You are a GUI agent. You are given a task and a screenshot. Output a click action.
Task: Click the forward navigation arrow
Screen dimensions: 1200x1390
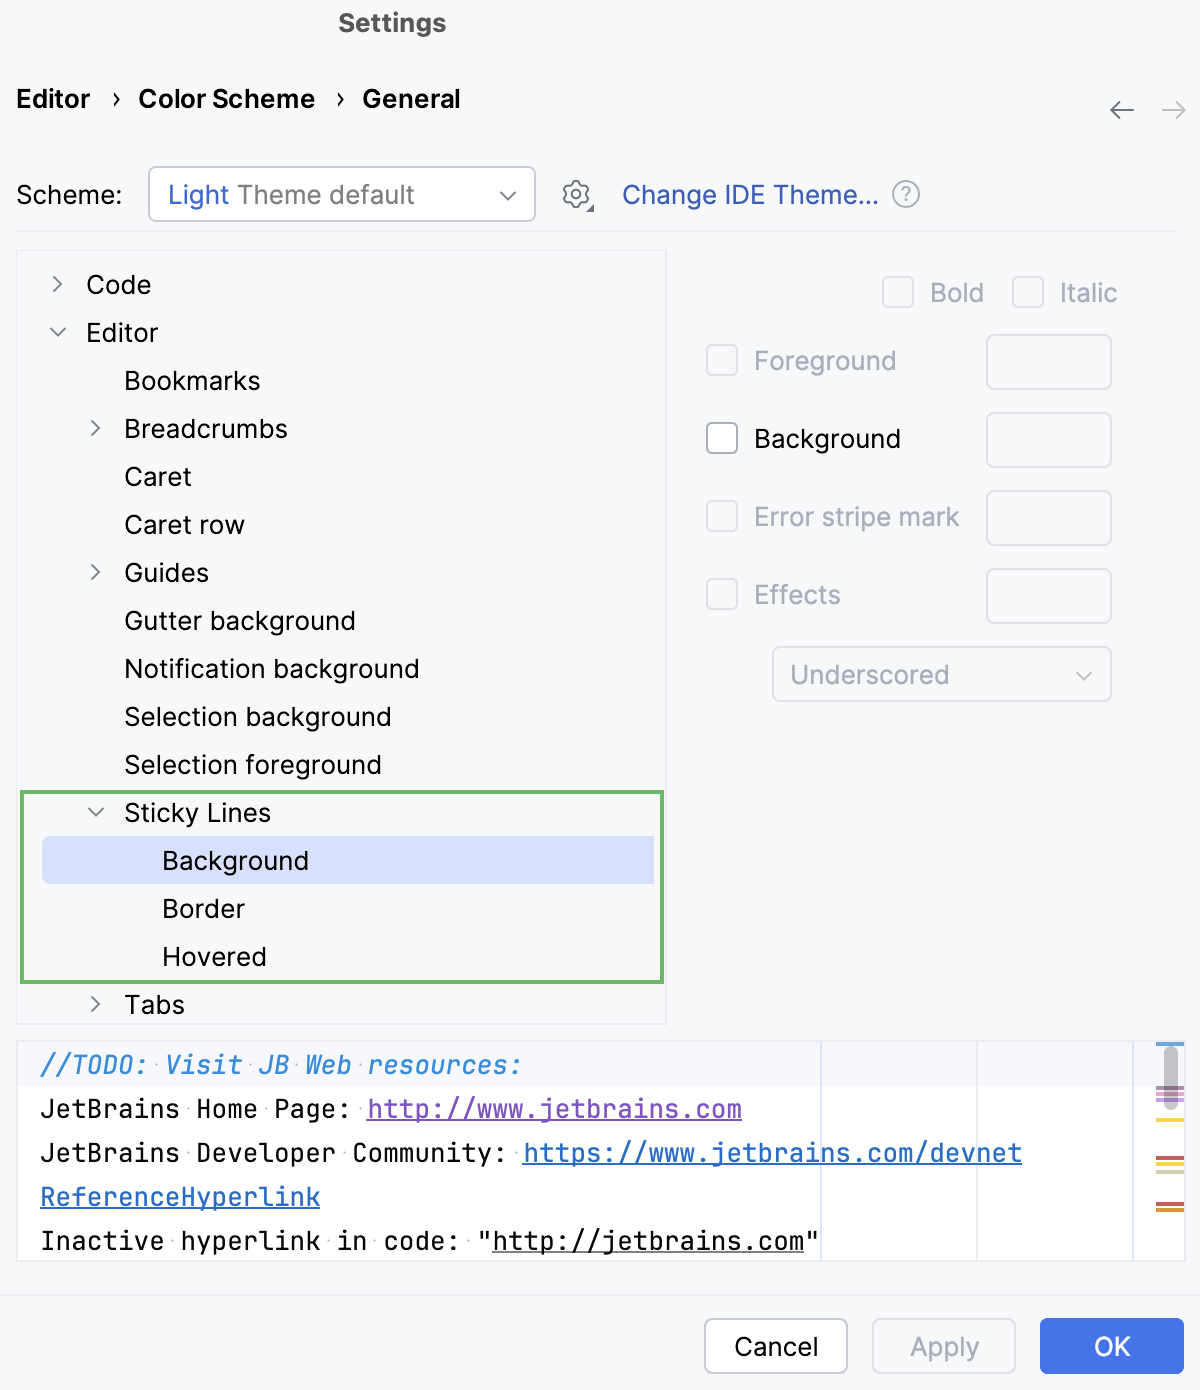1171,110
